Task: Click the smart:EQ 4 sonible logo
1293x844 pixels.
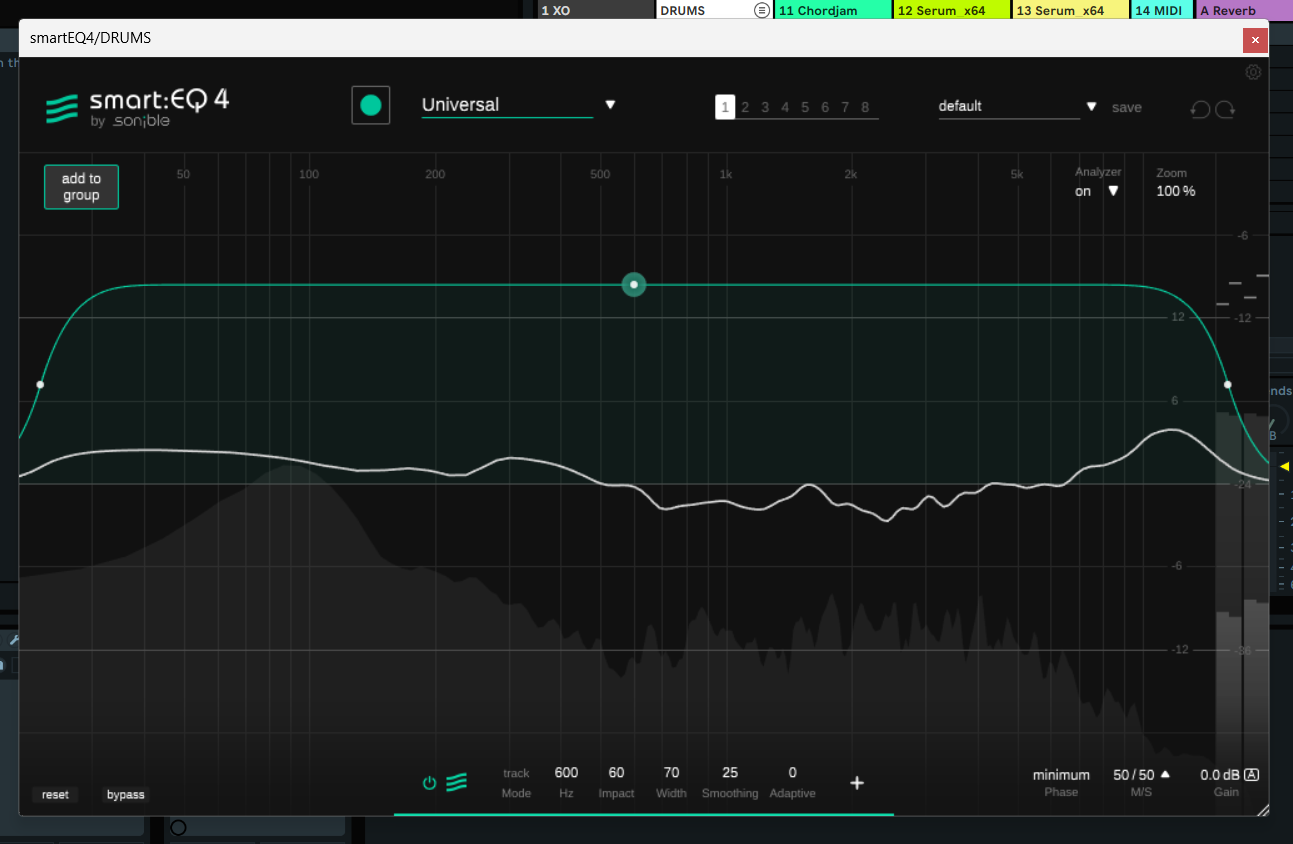Action: point(137,107)
